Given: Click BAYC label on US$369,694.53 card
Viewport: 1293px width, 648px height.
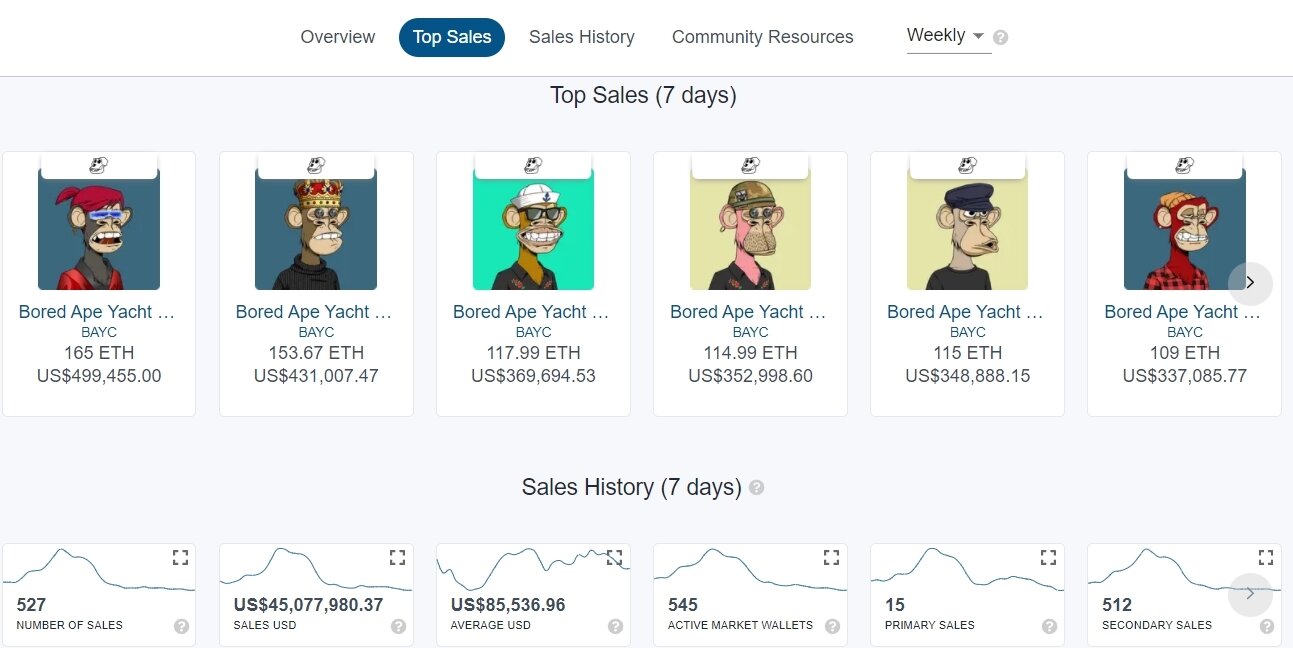Looking at the screenshot, I should (533, 332).
